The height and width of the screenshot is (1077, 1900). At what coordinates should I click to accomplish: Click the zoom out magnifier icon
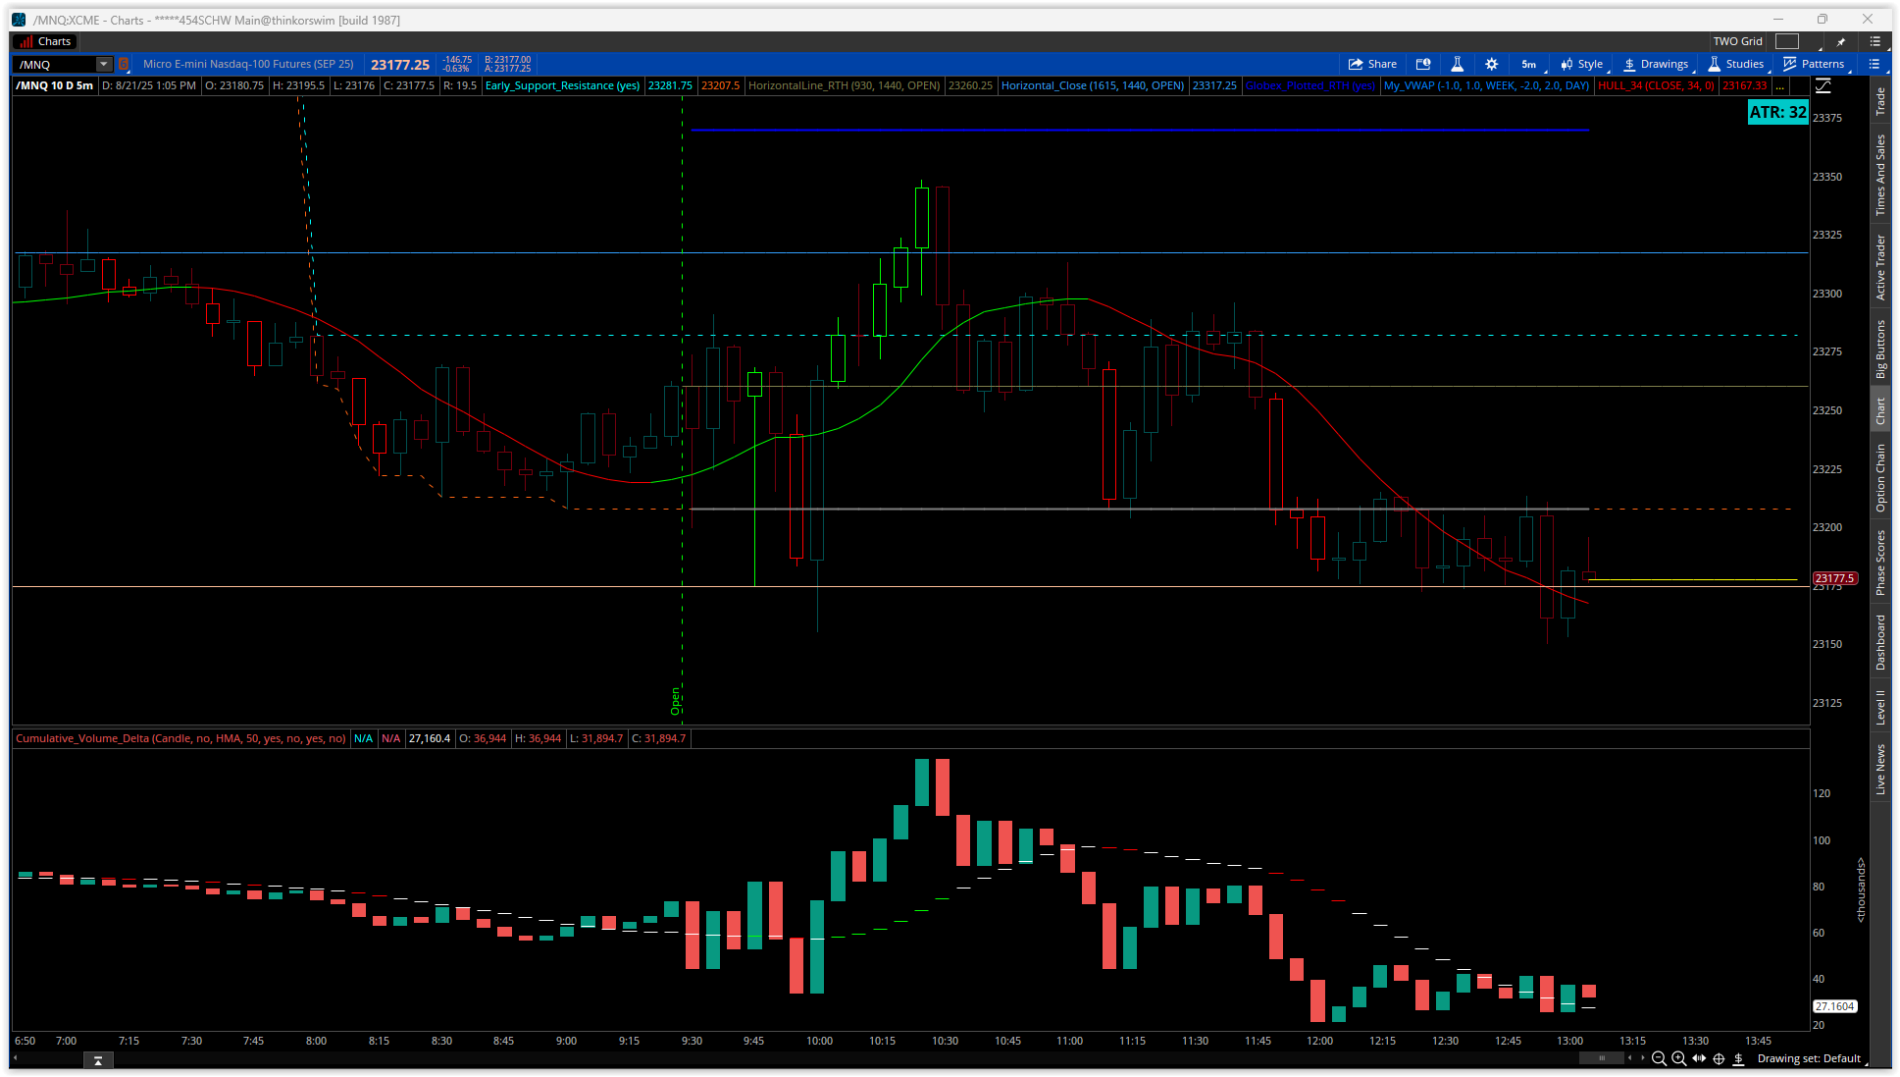[x=1659, y=1058]
